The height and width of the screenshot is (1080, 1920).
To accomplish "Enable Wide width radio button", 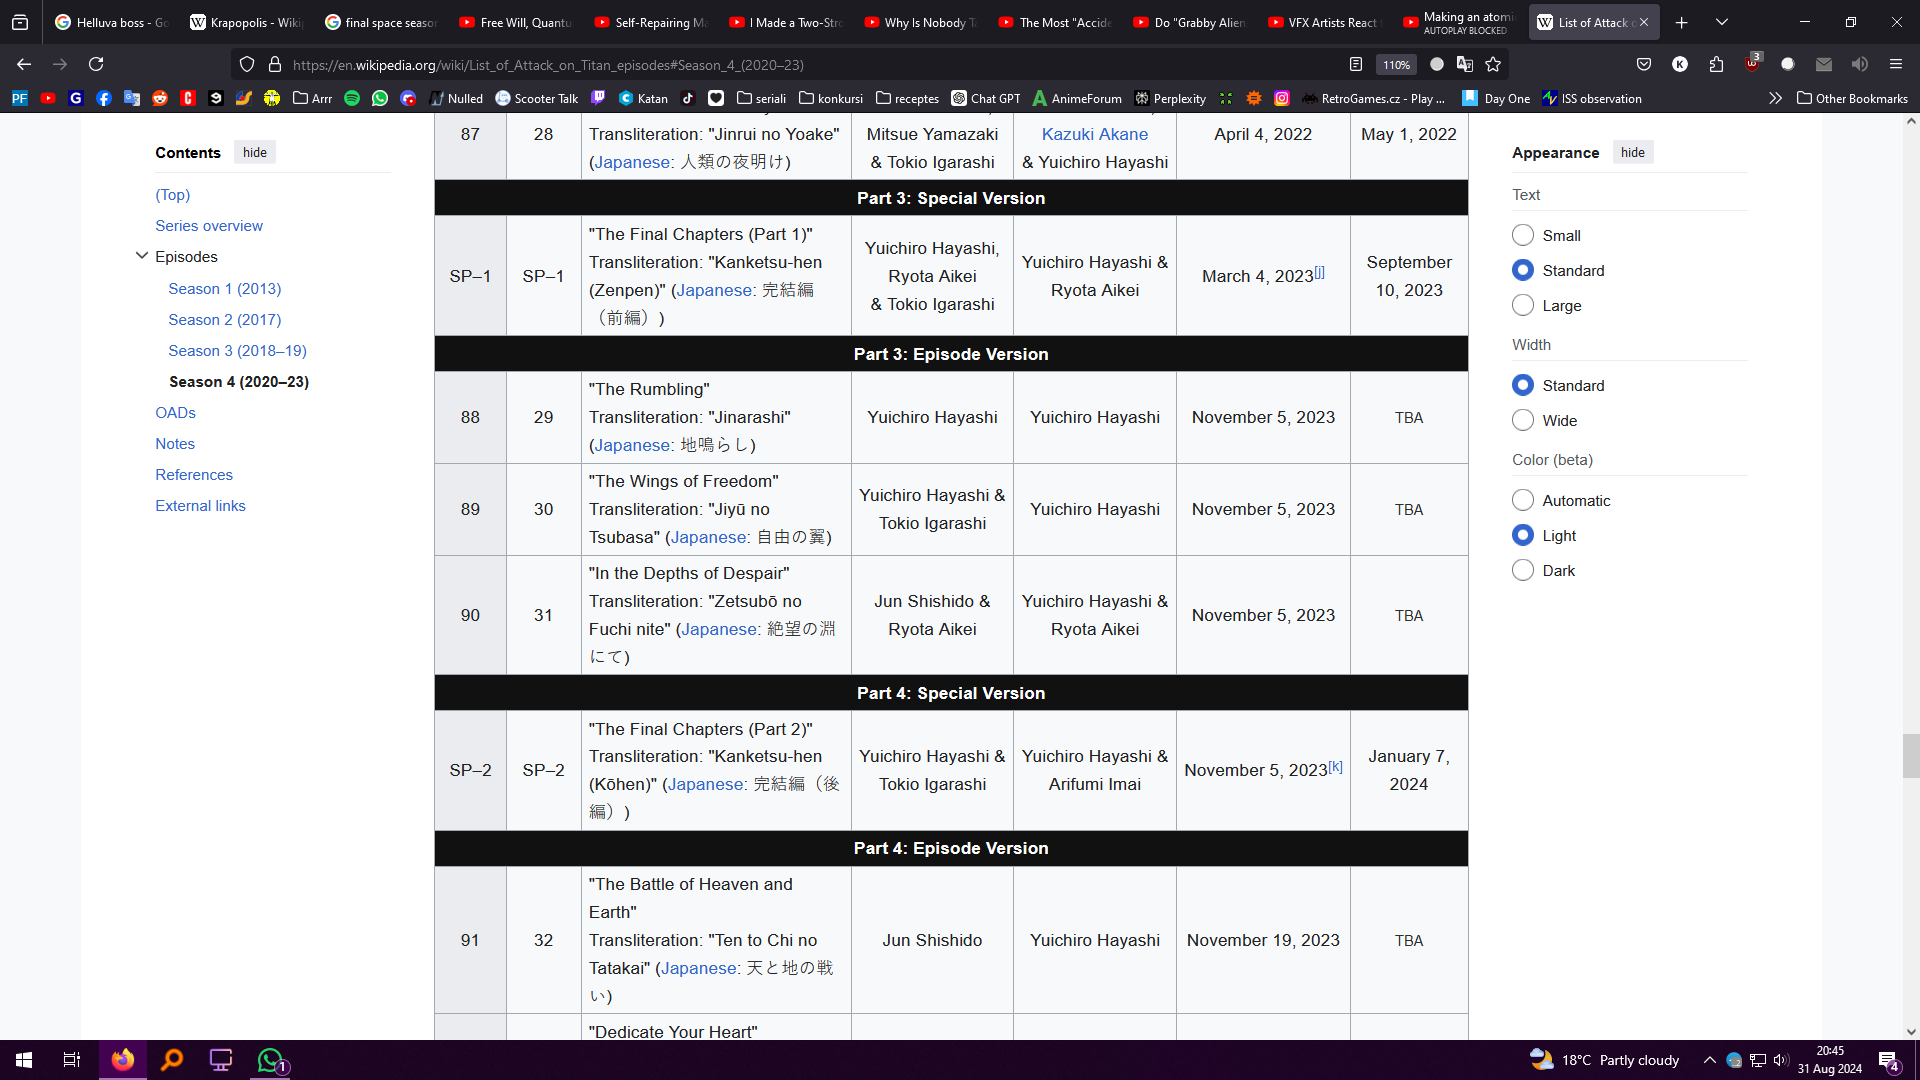I will click(1523, 420).
